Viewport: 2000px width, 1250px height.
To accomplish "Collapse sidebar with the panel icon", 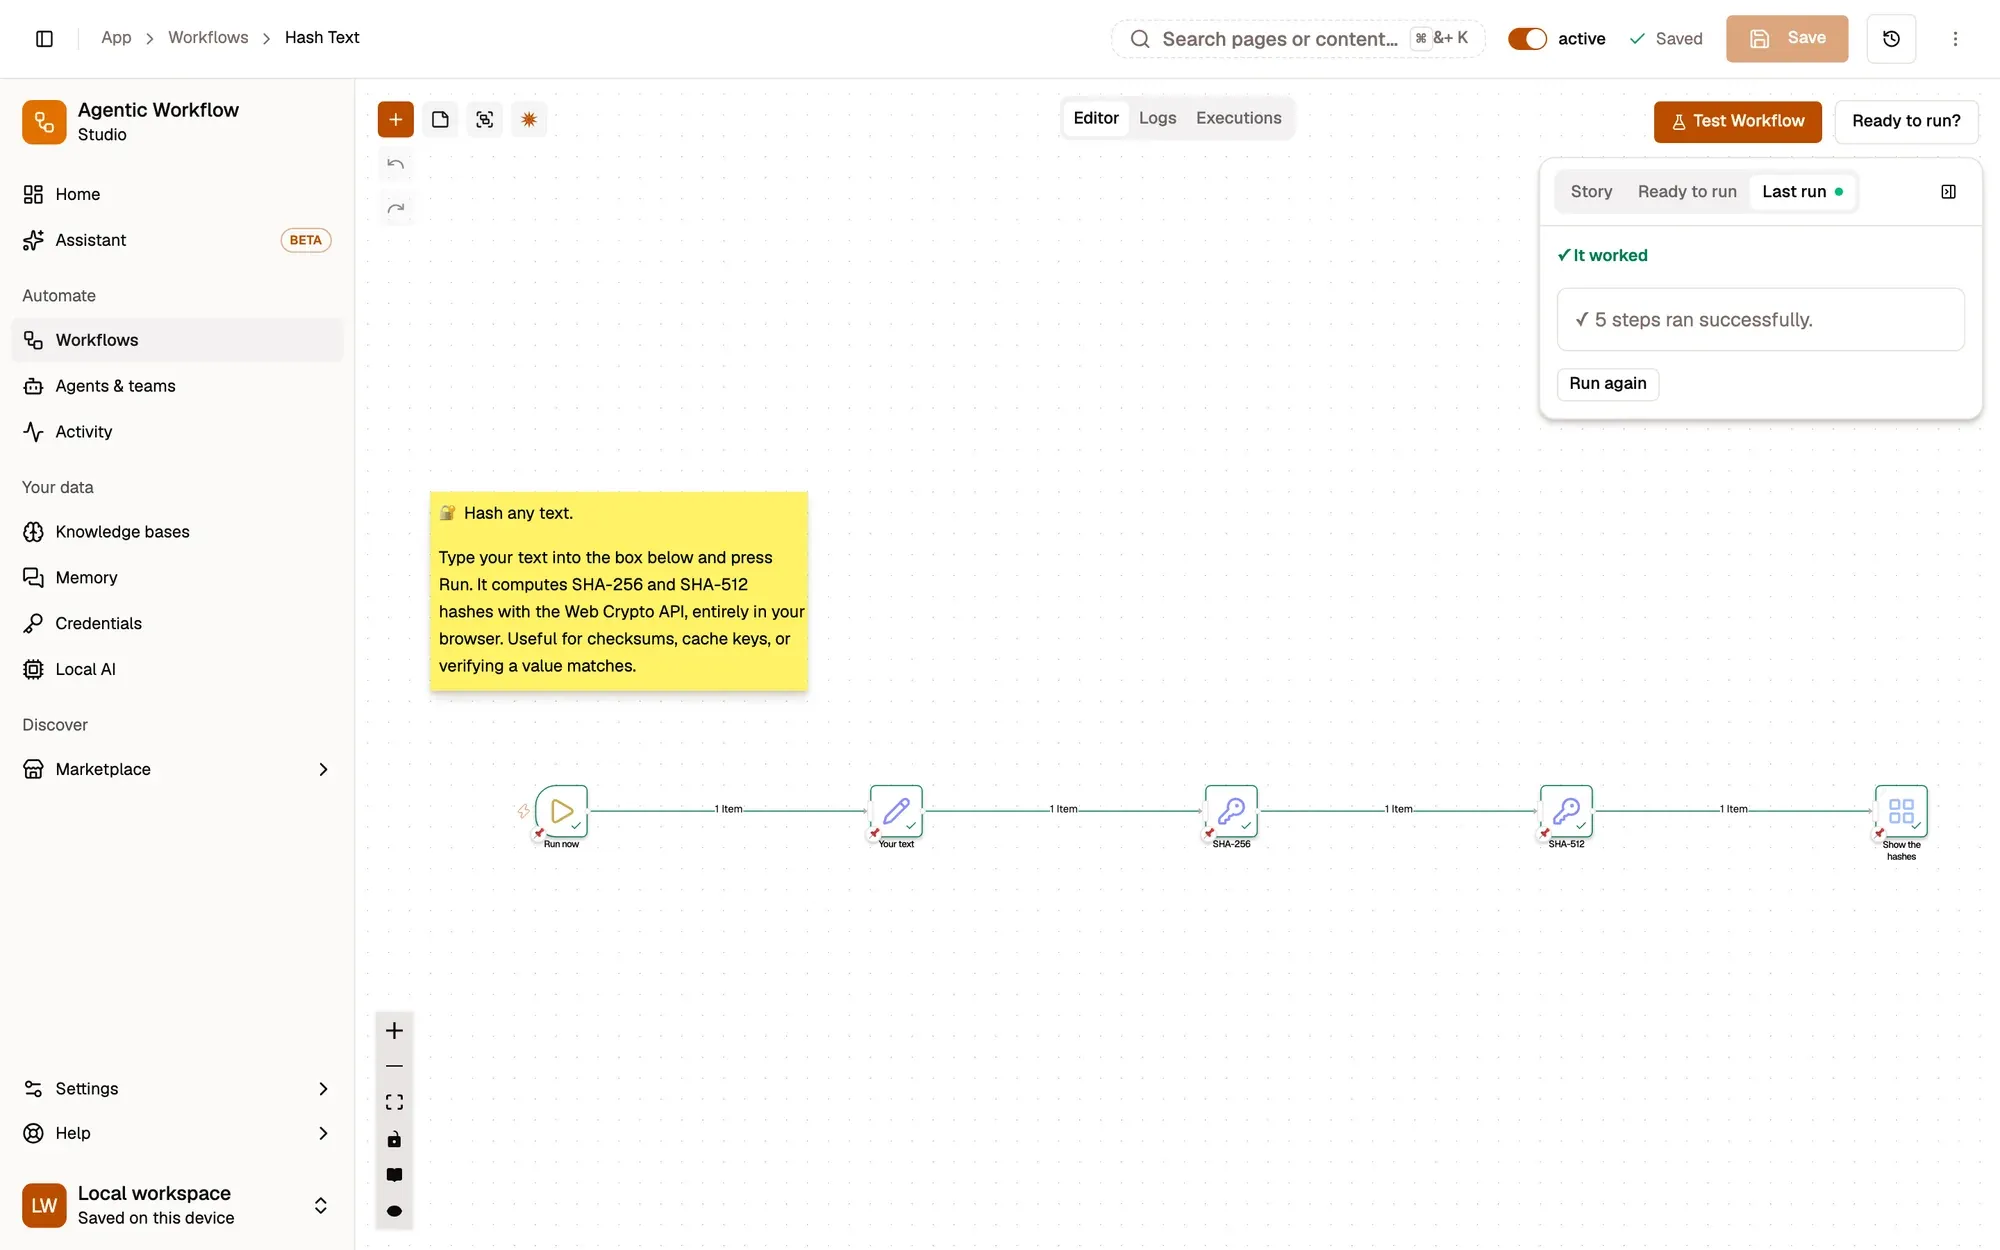I will point(44,38).
